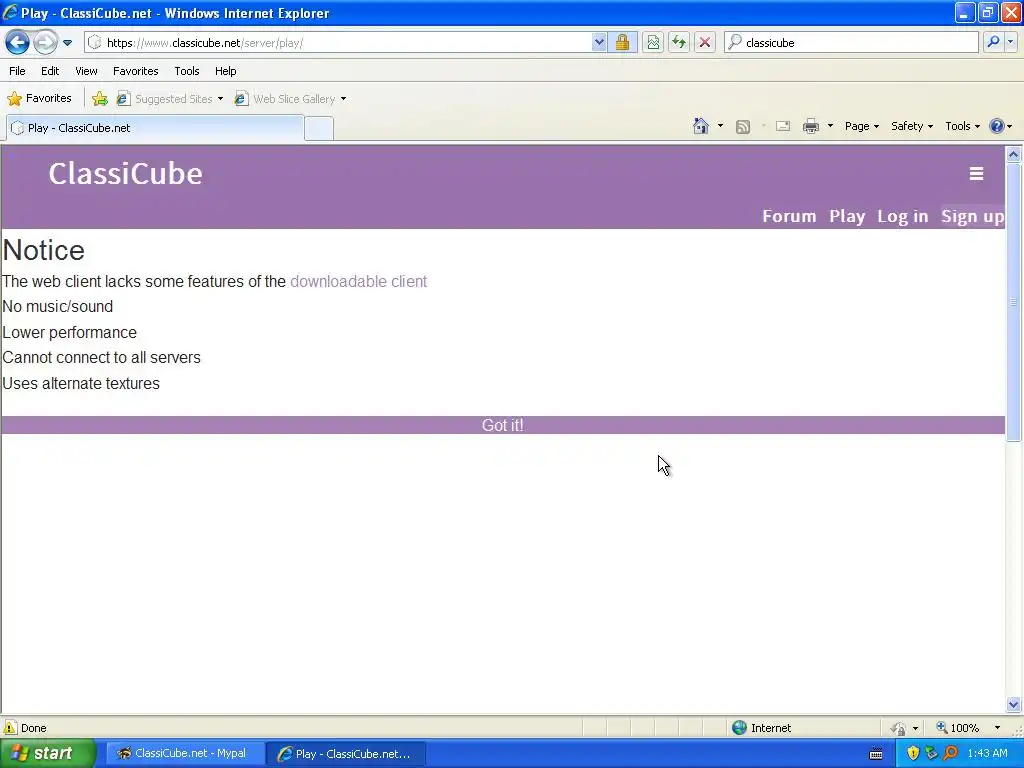The image size is (1024, 768).
Task: Open the Windows start button
Action: pyautogui.click(x=48, y=753)
